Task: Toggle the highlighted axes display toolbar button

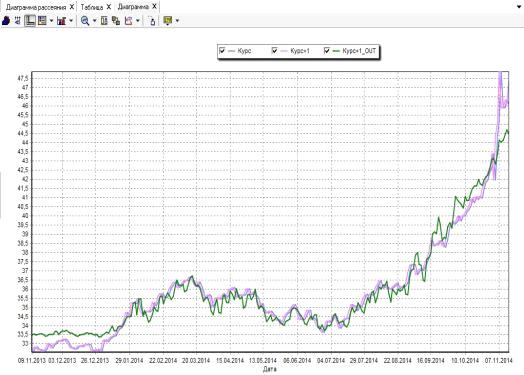Action: point(30,21)
